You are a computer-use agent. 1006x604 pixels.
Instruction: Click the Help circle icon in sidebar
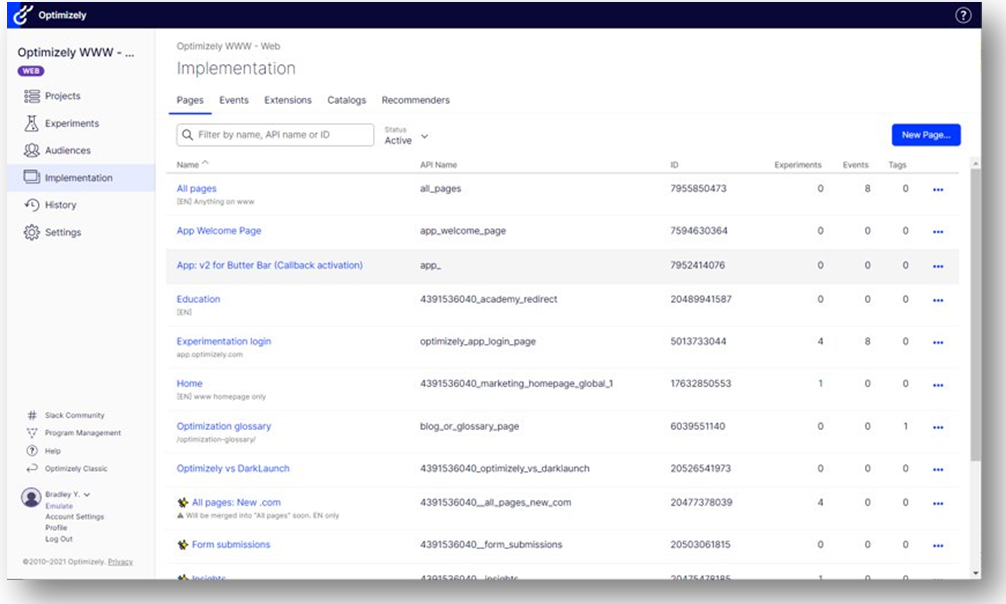coord(32,451)
